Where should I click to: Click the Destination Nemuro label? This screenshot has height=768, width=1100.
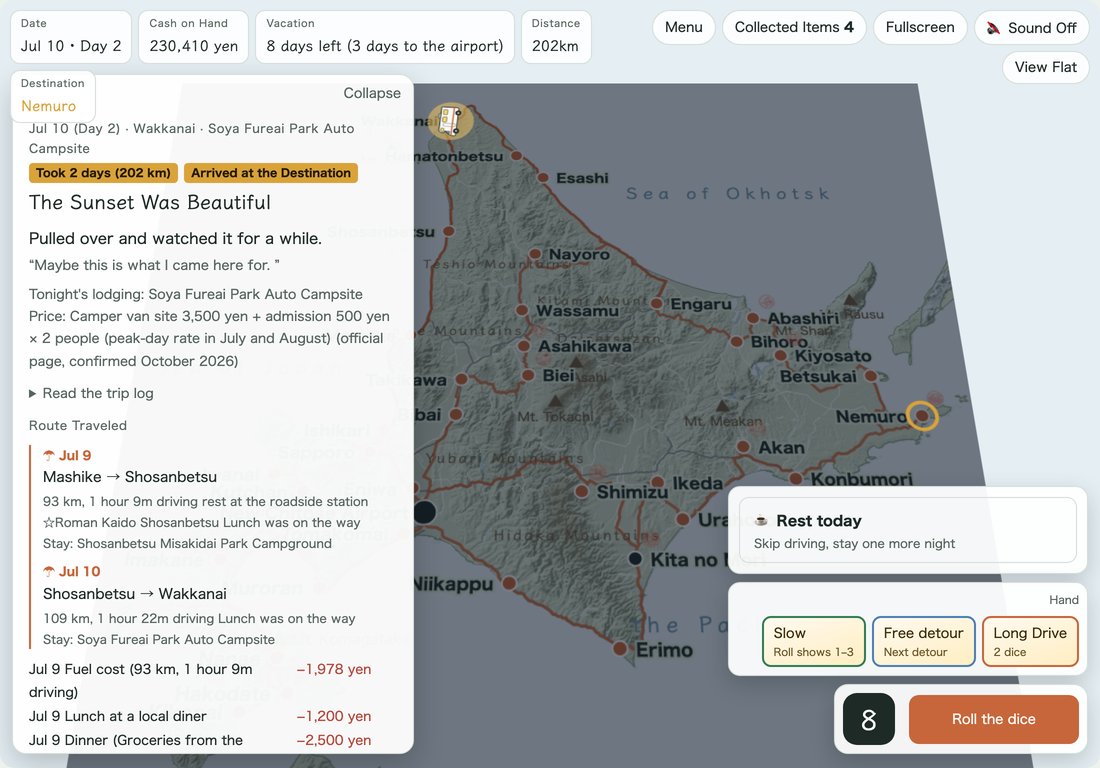[x=53, y=96]
